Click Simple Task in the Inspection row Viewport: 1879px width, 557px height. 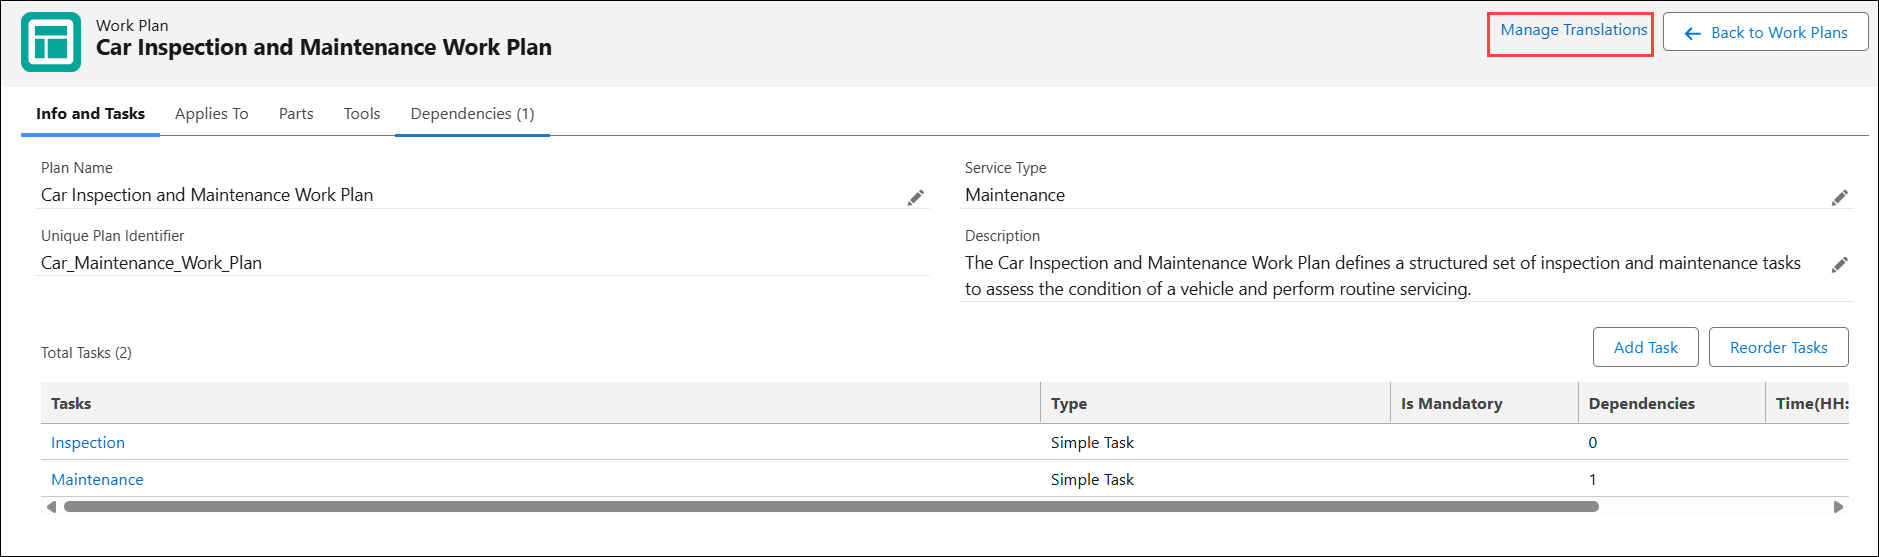(x=1092, y=442)
